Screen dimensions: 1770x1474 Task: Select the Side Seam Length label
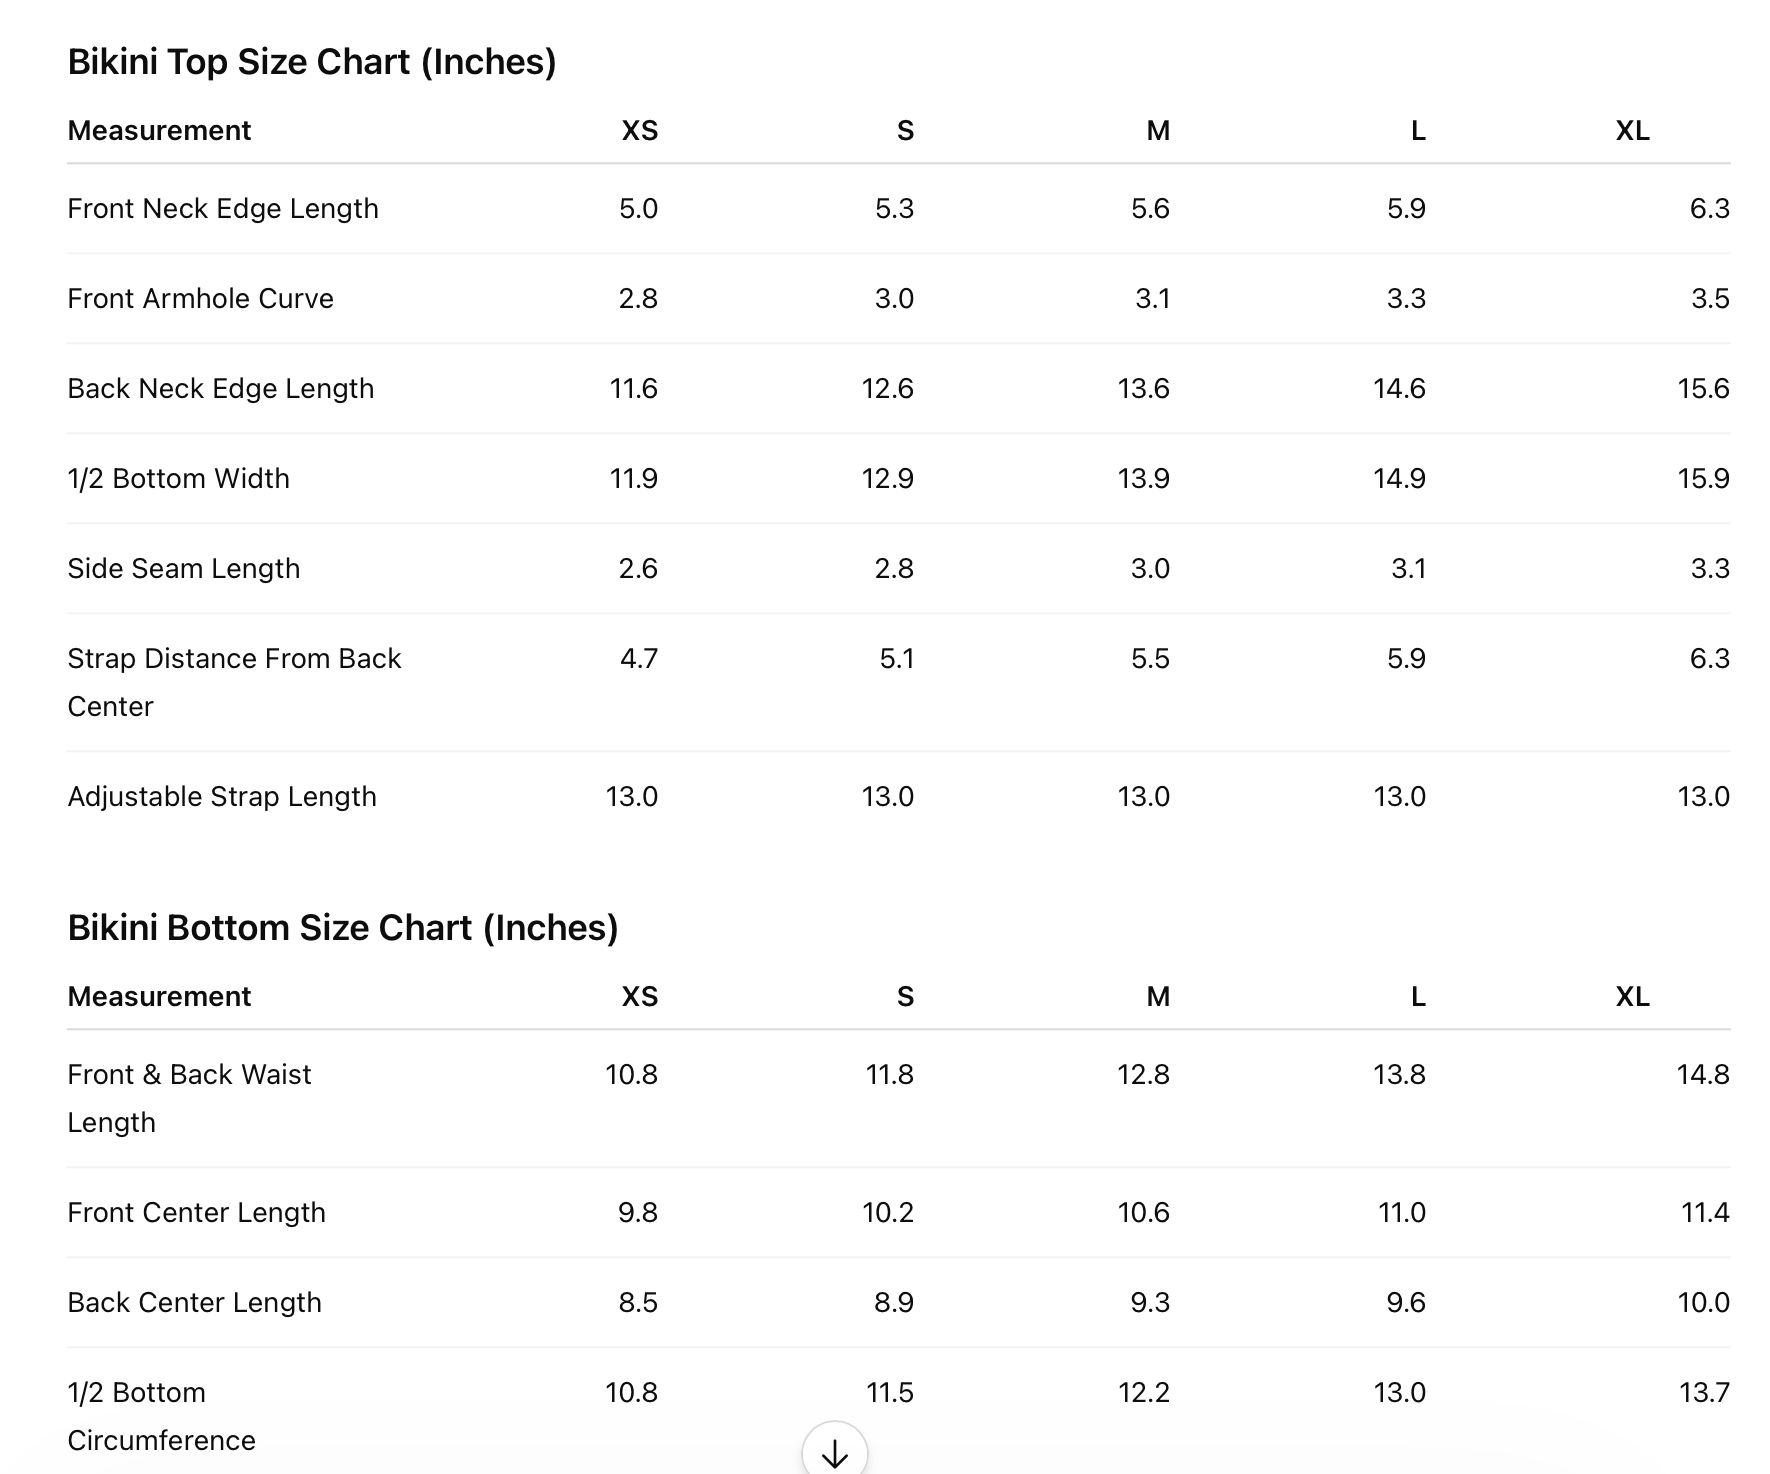pos(184,569)
